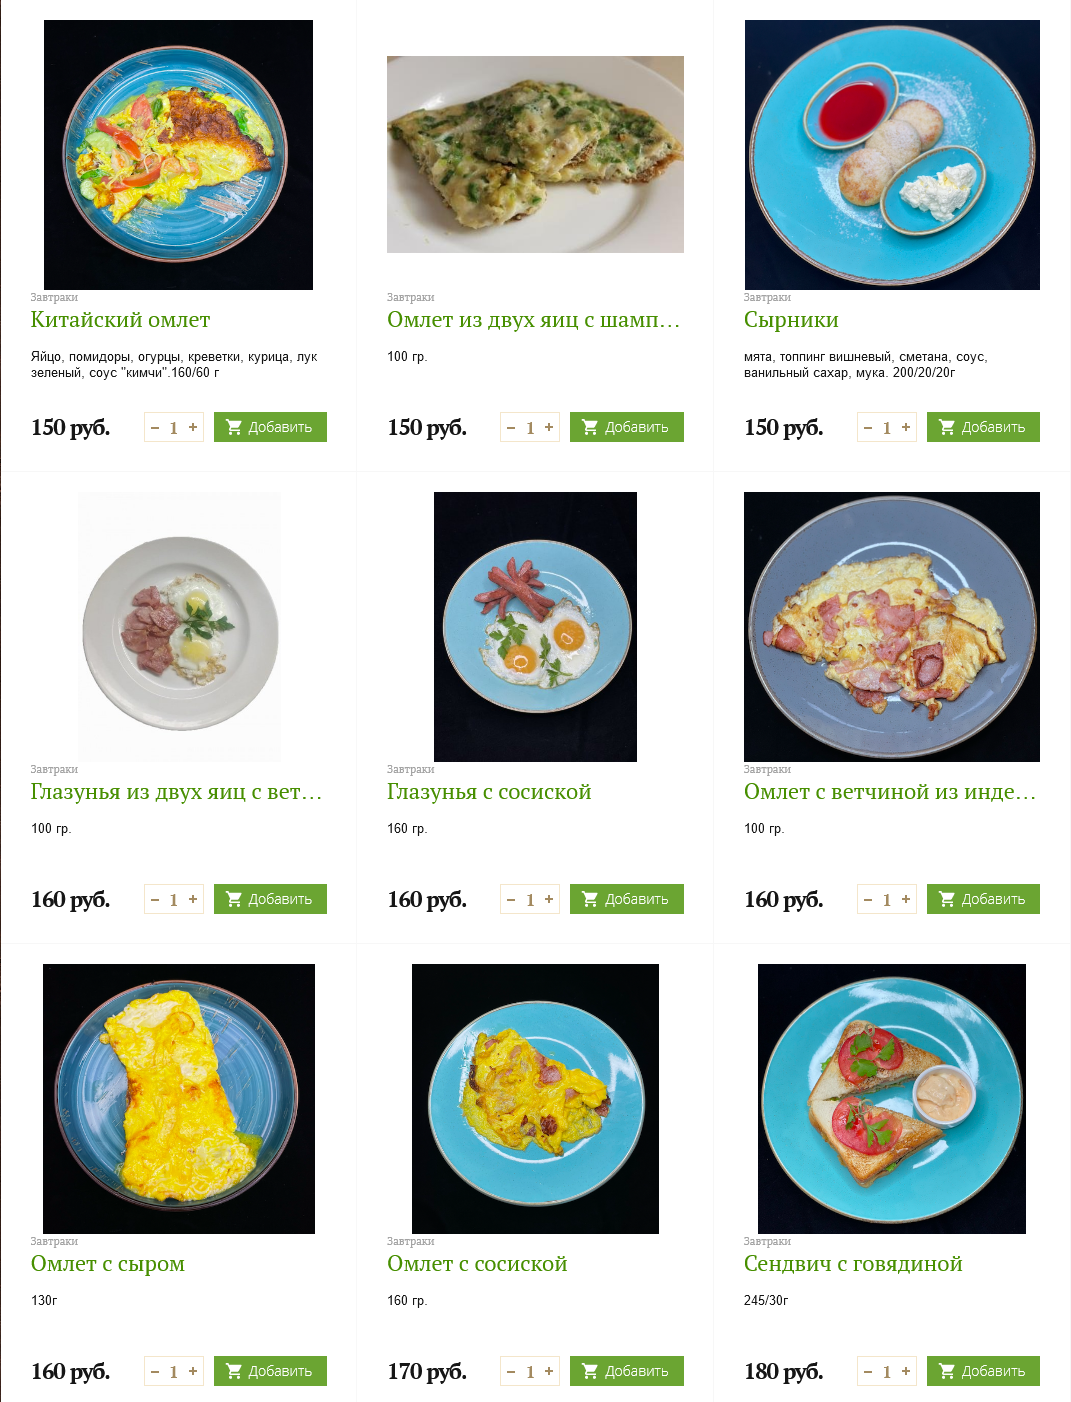Add Омлет из двух яиц с шампиньонами
This screenshot has width=1071, height=1402.
pyautogui.click(x=627, y=427)
